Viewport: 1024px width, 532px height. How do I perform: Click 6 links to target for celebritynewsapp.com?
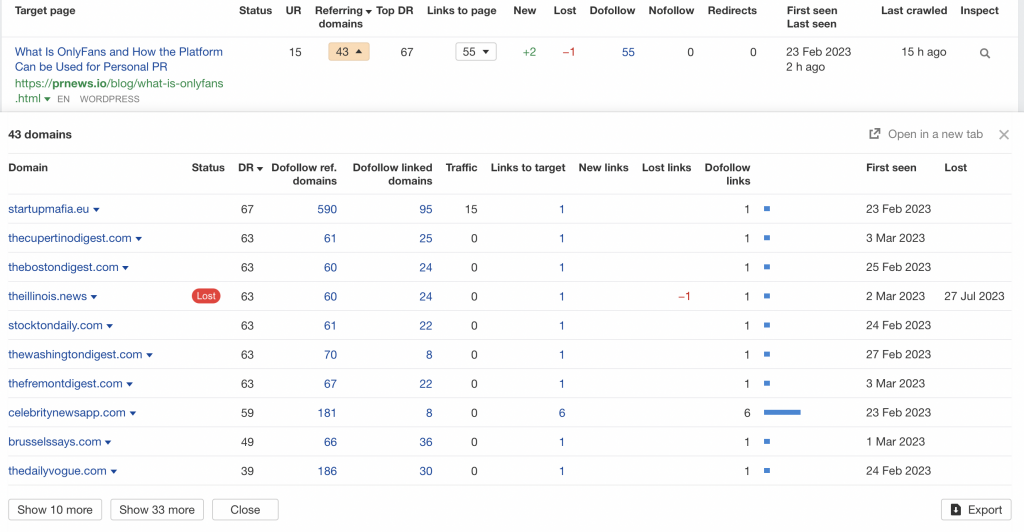point(562,413)
